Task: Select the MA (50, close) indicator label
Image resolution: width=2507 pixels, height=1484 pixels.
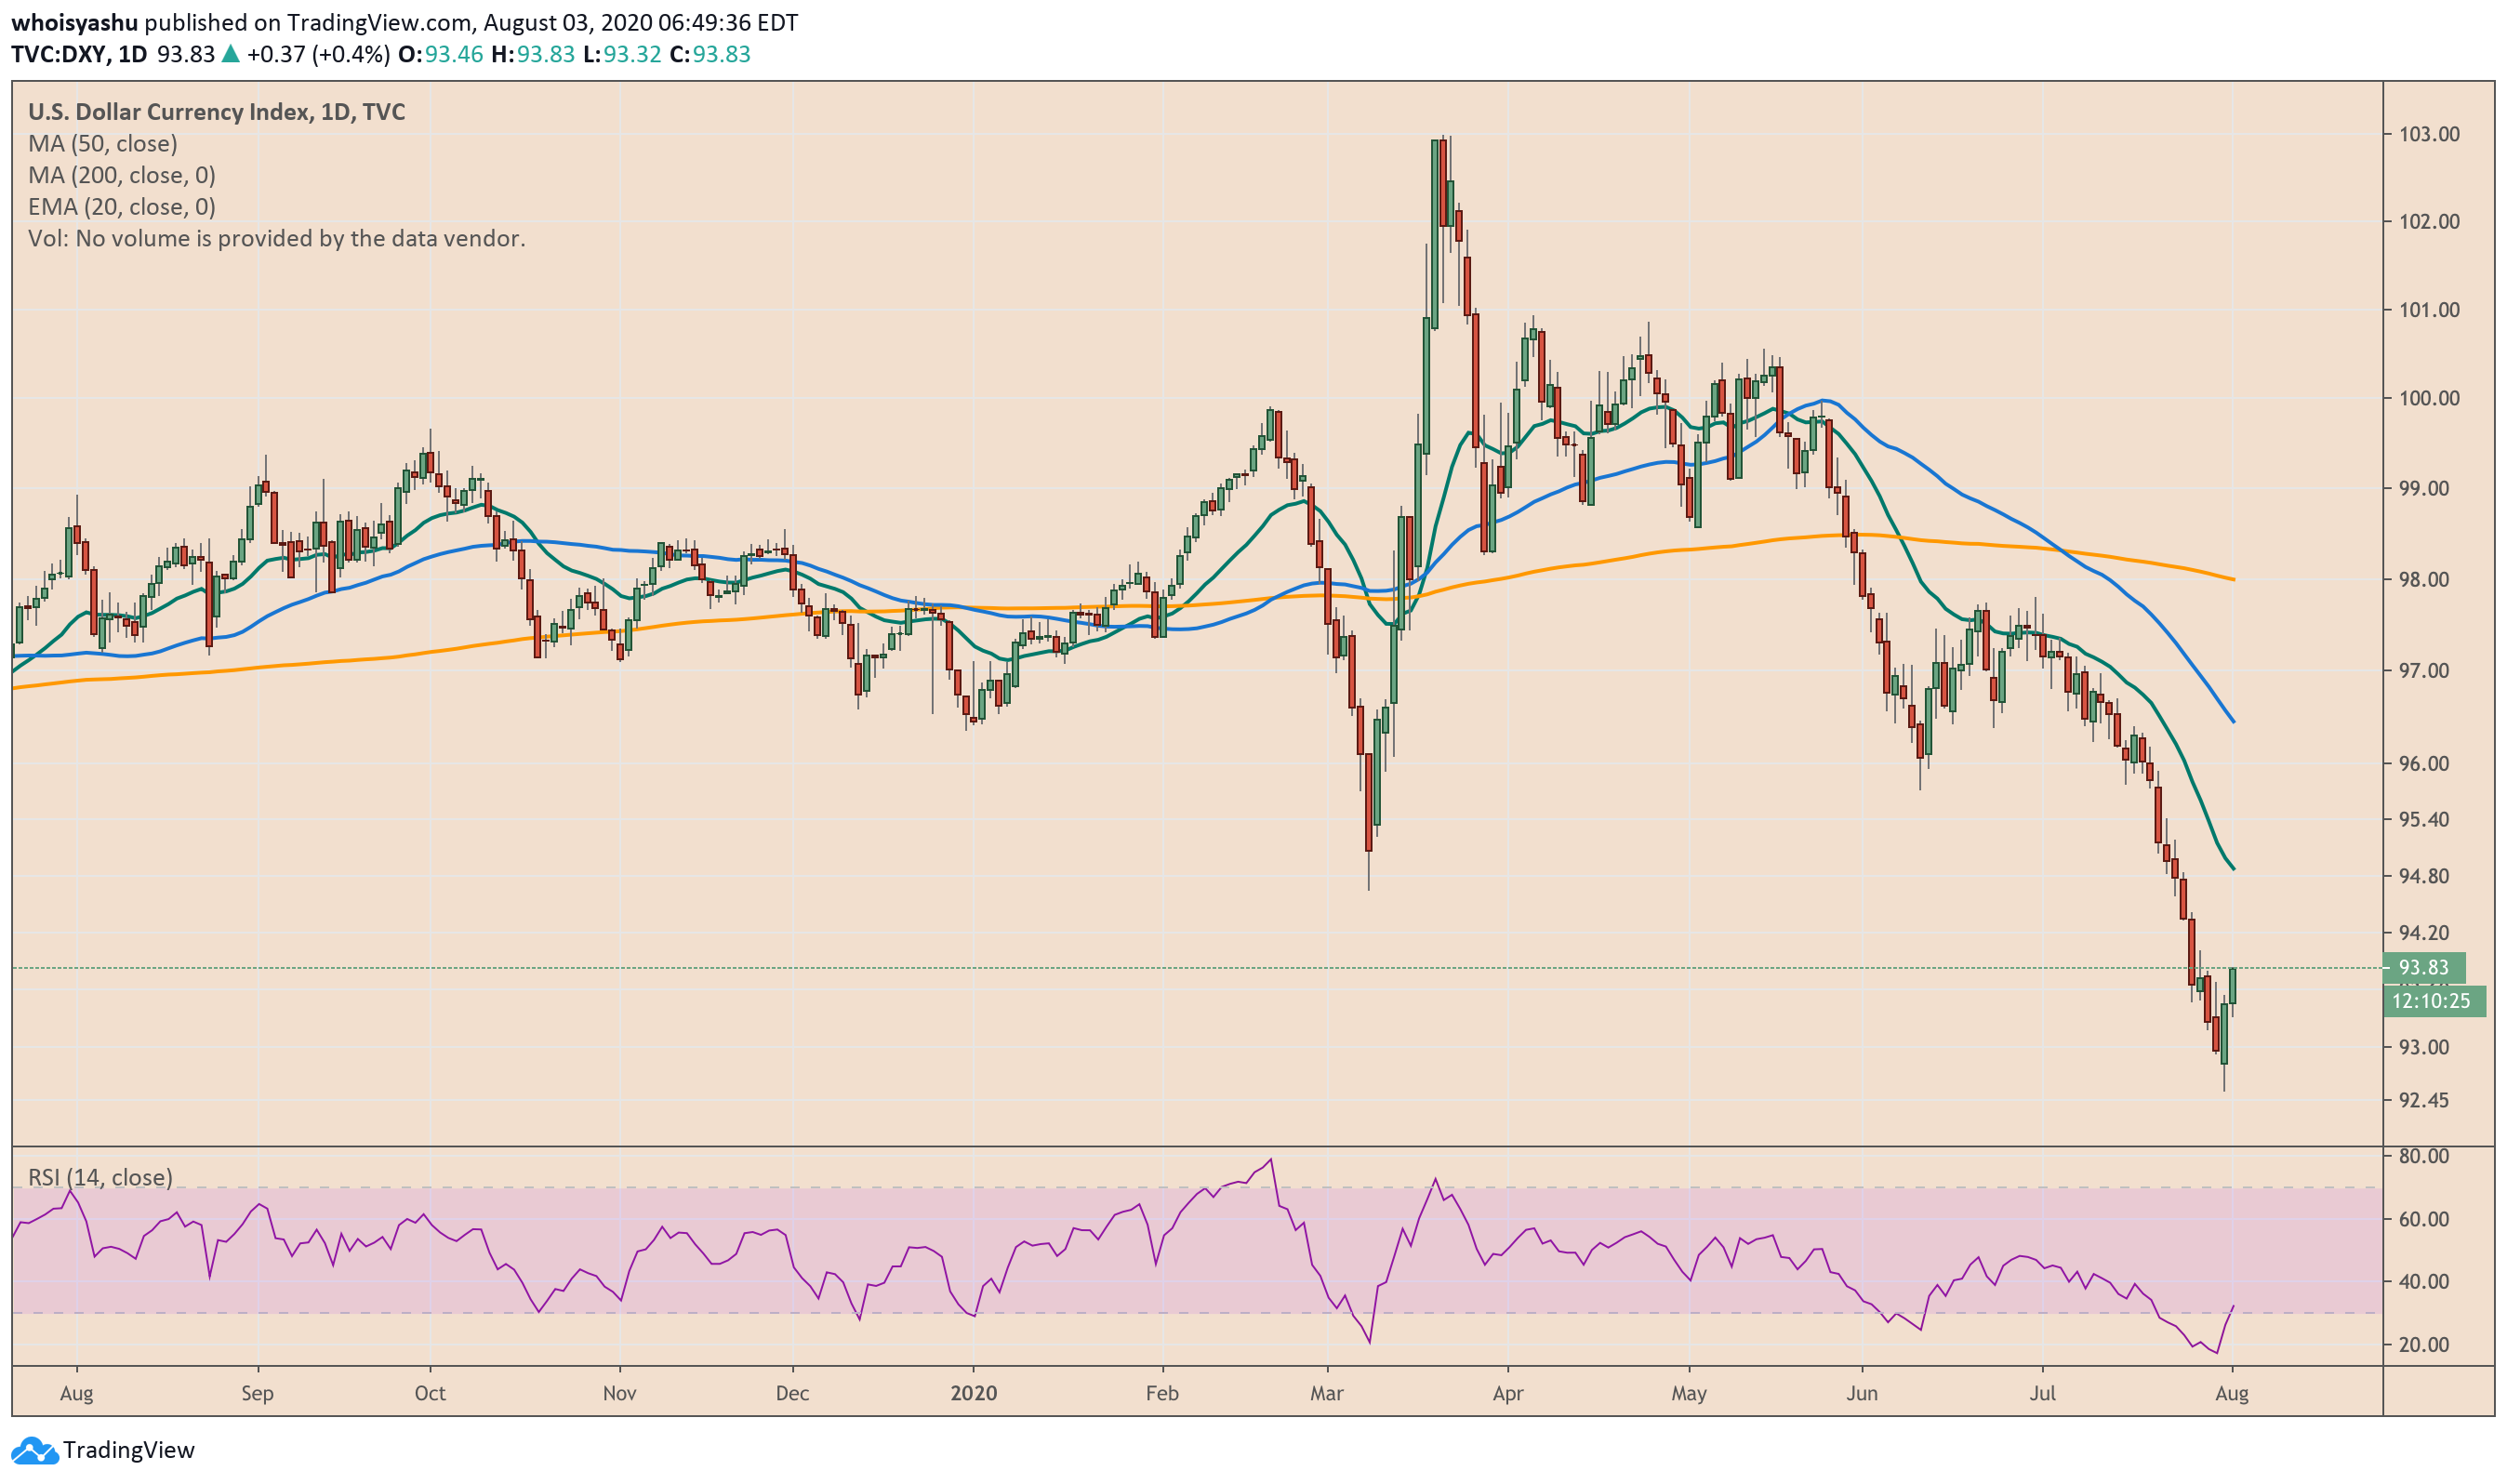Action: [x=102, y=144]
